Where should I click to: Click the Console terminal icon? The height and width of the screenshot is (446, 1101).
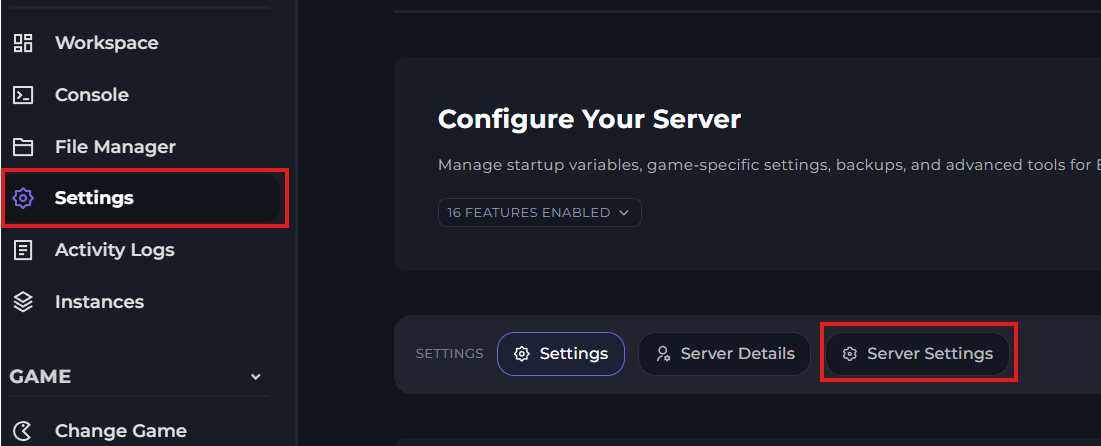tap(23, 95)
